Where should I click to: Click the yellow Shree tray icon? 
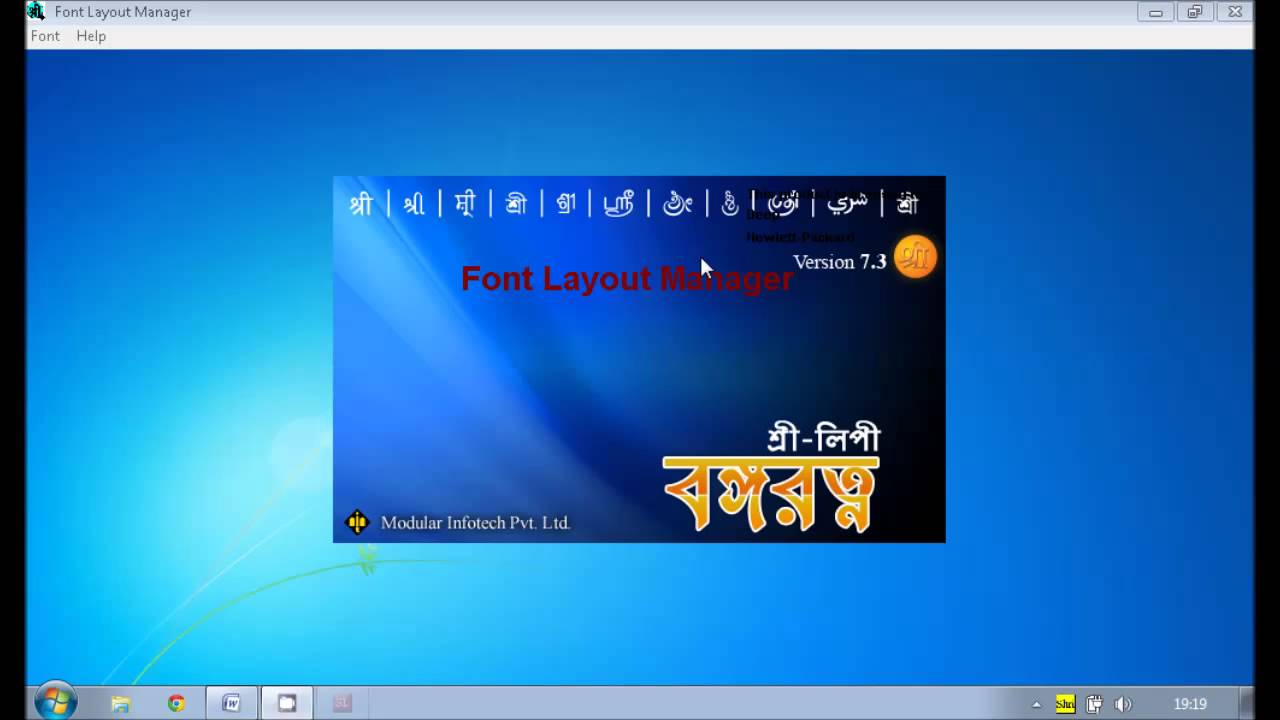coord(1065,704)
